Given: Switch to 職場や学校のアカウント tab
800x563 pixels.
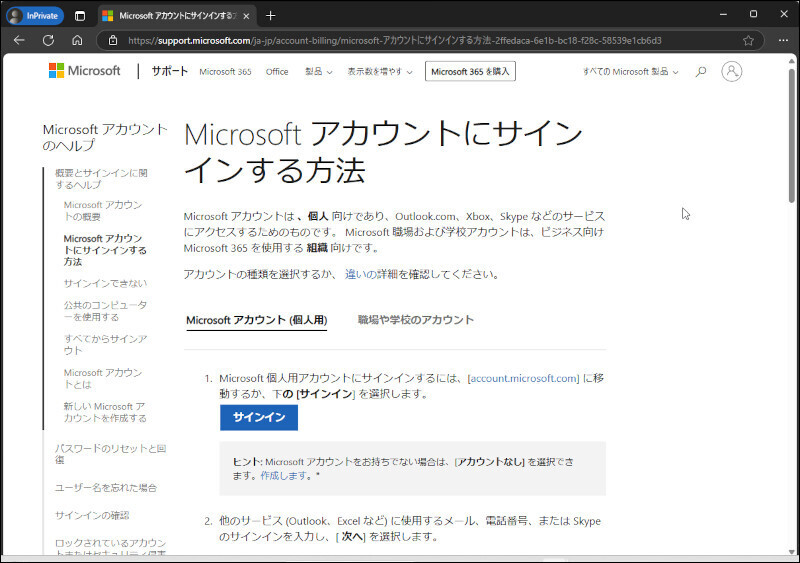Looking at the screenshot, I should [416, 320].
